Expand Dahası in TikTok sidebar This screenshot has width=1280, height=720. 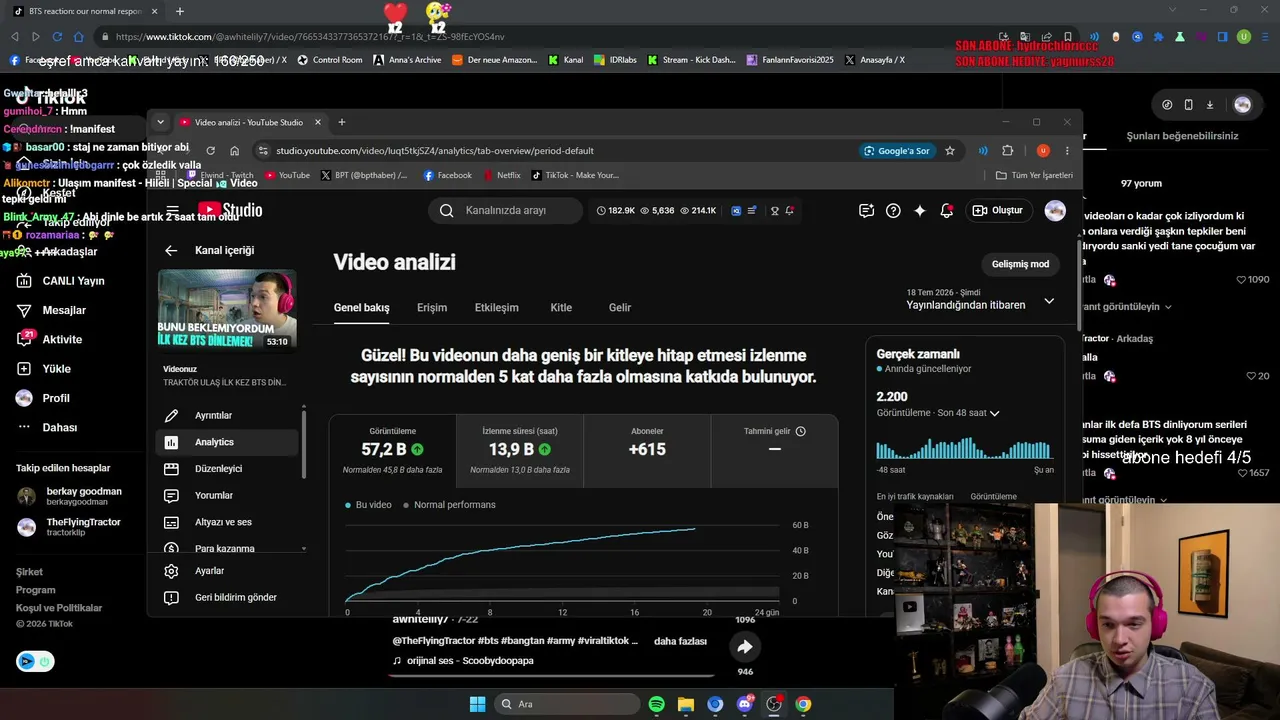click(47, 427)
